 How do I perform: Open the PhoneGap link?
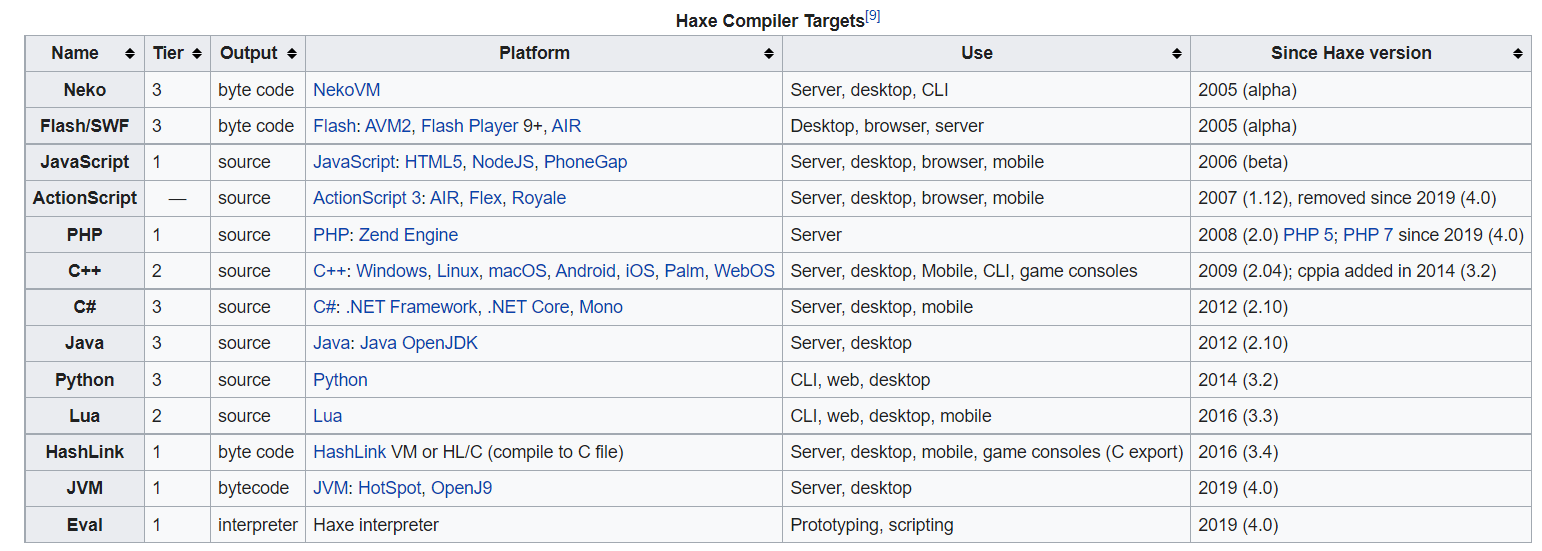(586, 162)
